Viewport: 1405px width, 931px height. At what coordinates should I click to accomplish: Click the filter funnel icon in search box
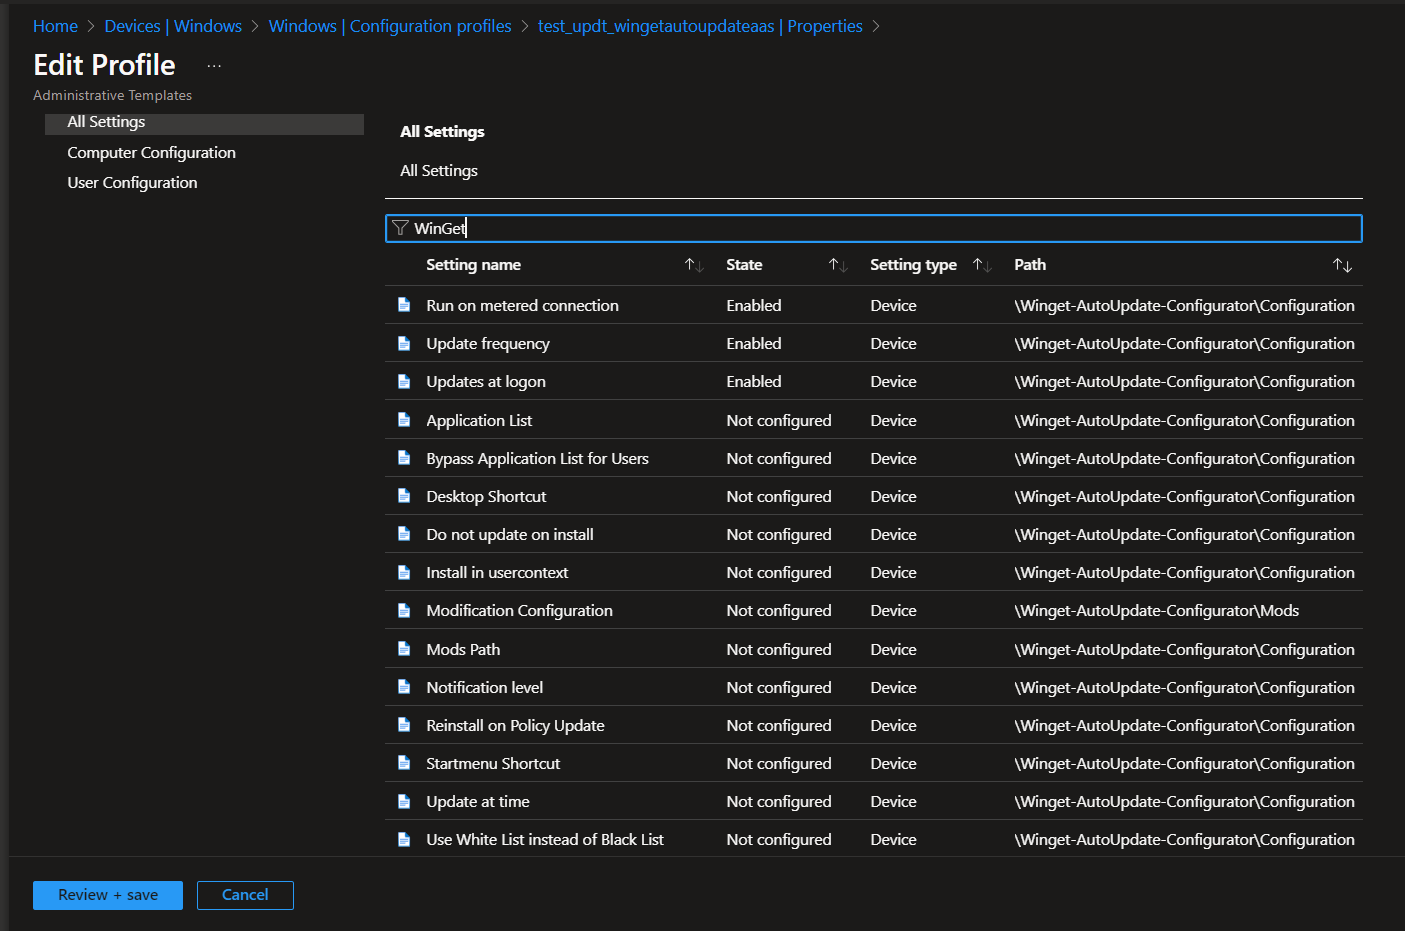pos(400,228)
